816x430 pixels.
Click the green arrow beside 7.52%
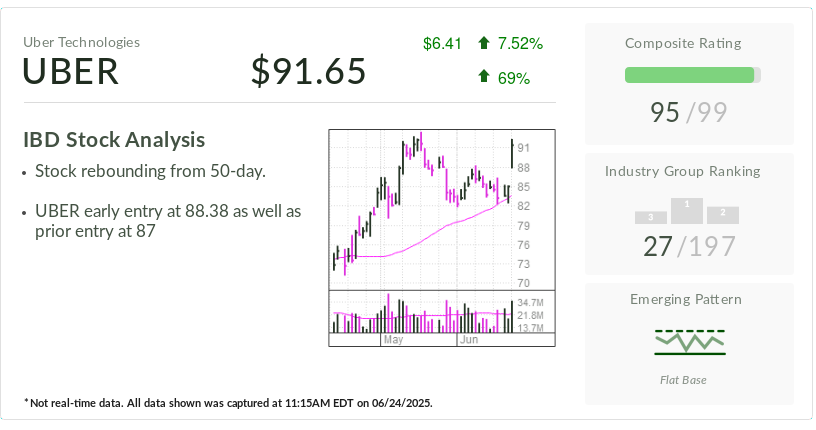pos(484,43)
